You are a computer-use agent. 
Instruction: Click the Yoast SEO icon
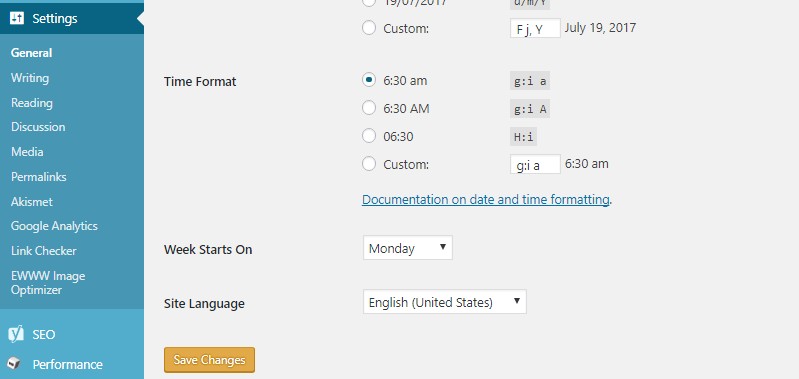coord(16,334)
